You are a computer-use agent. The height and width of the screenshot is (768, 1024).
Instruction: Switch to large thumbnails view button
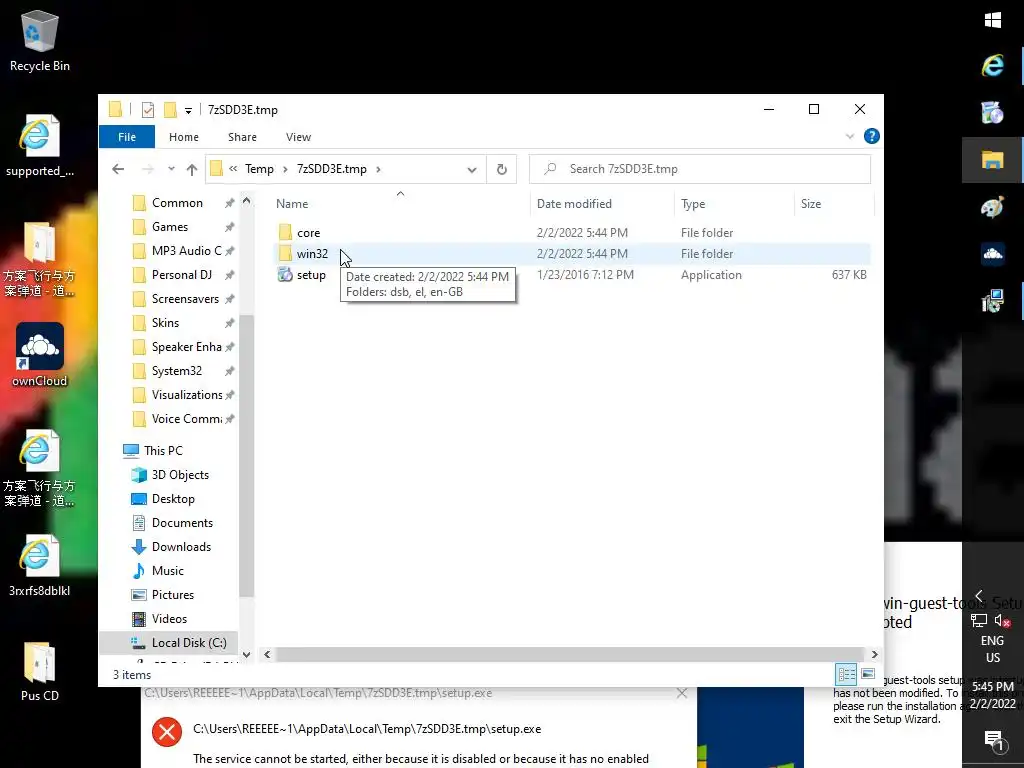coord(868,674)
